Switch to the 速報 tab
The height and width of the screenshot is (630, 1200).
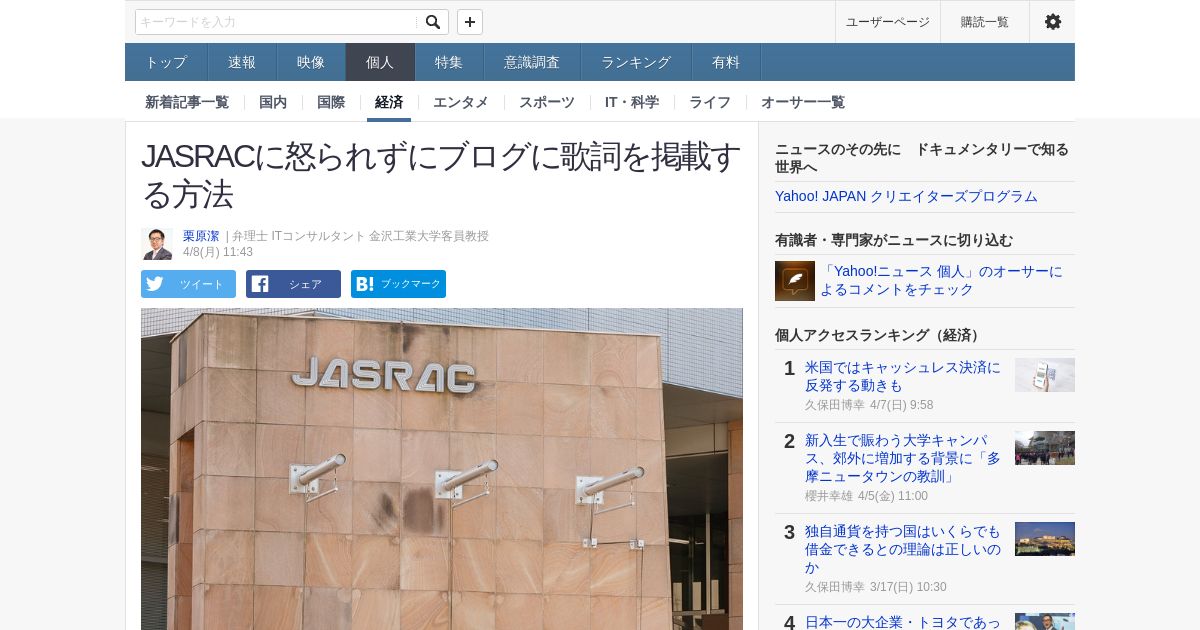(x=242, y=62)
